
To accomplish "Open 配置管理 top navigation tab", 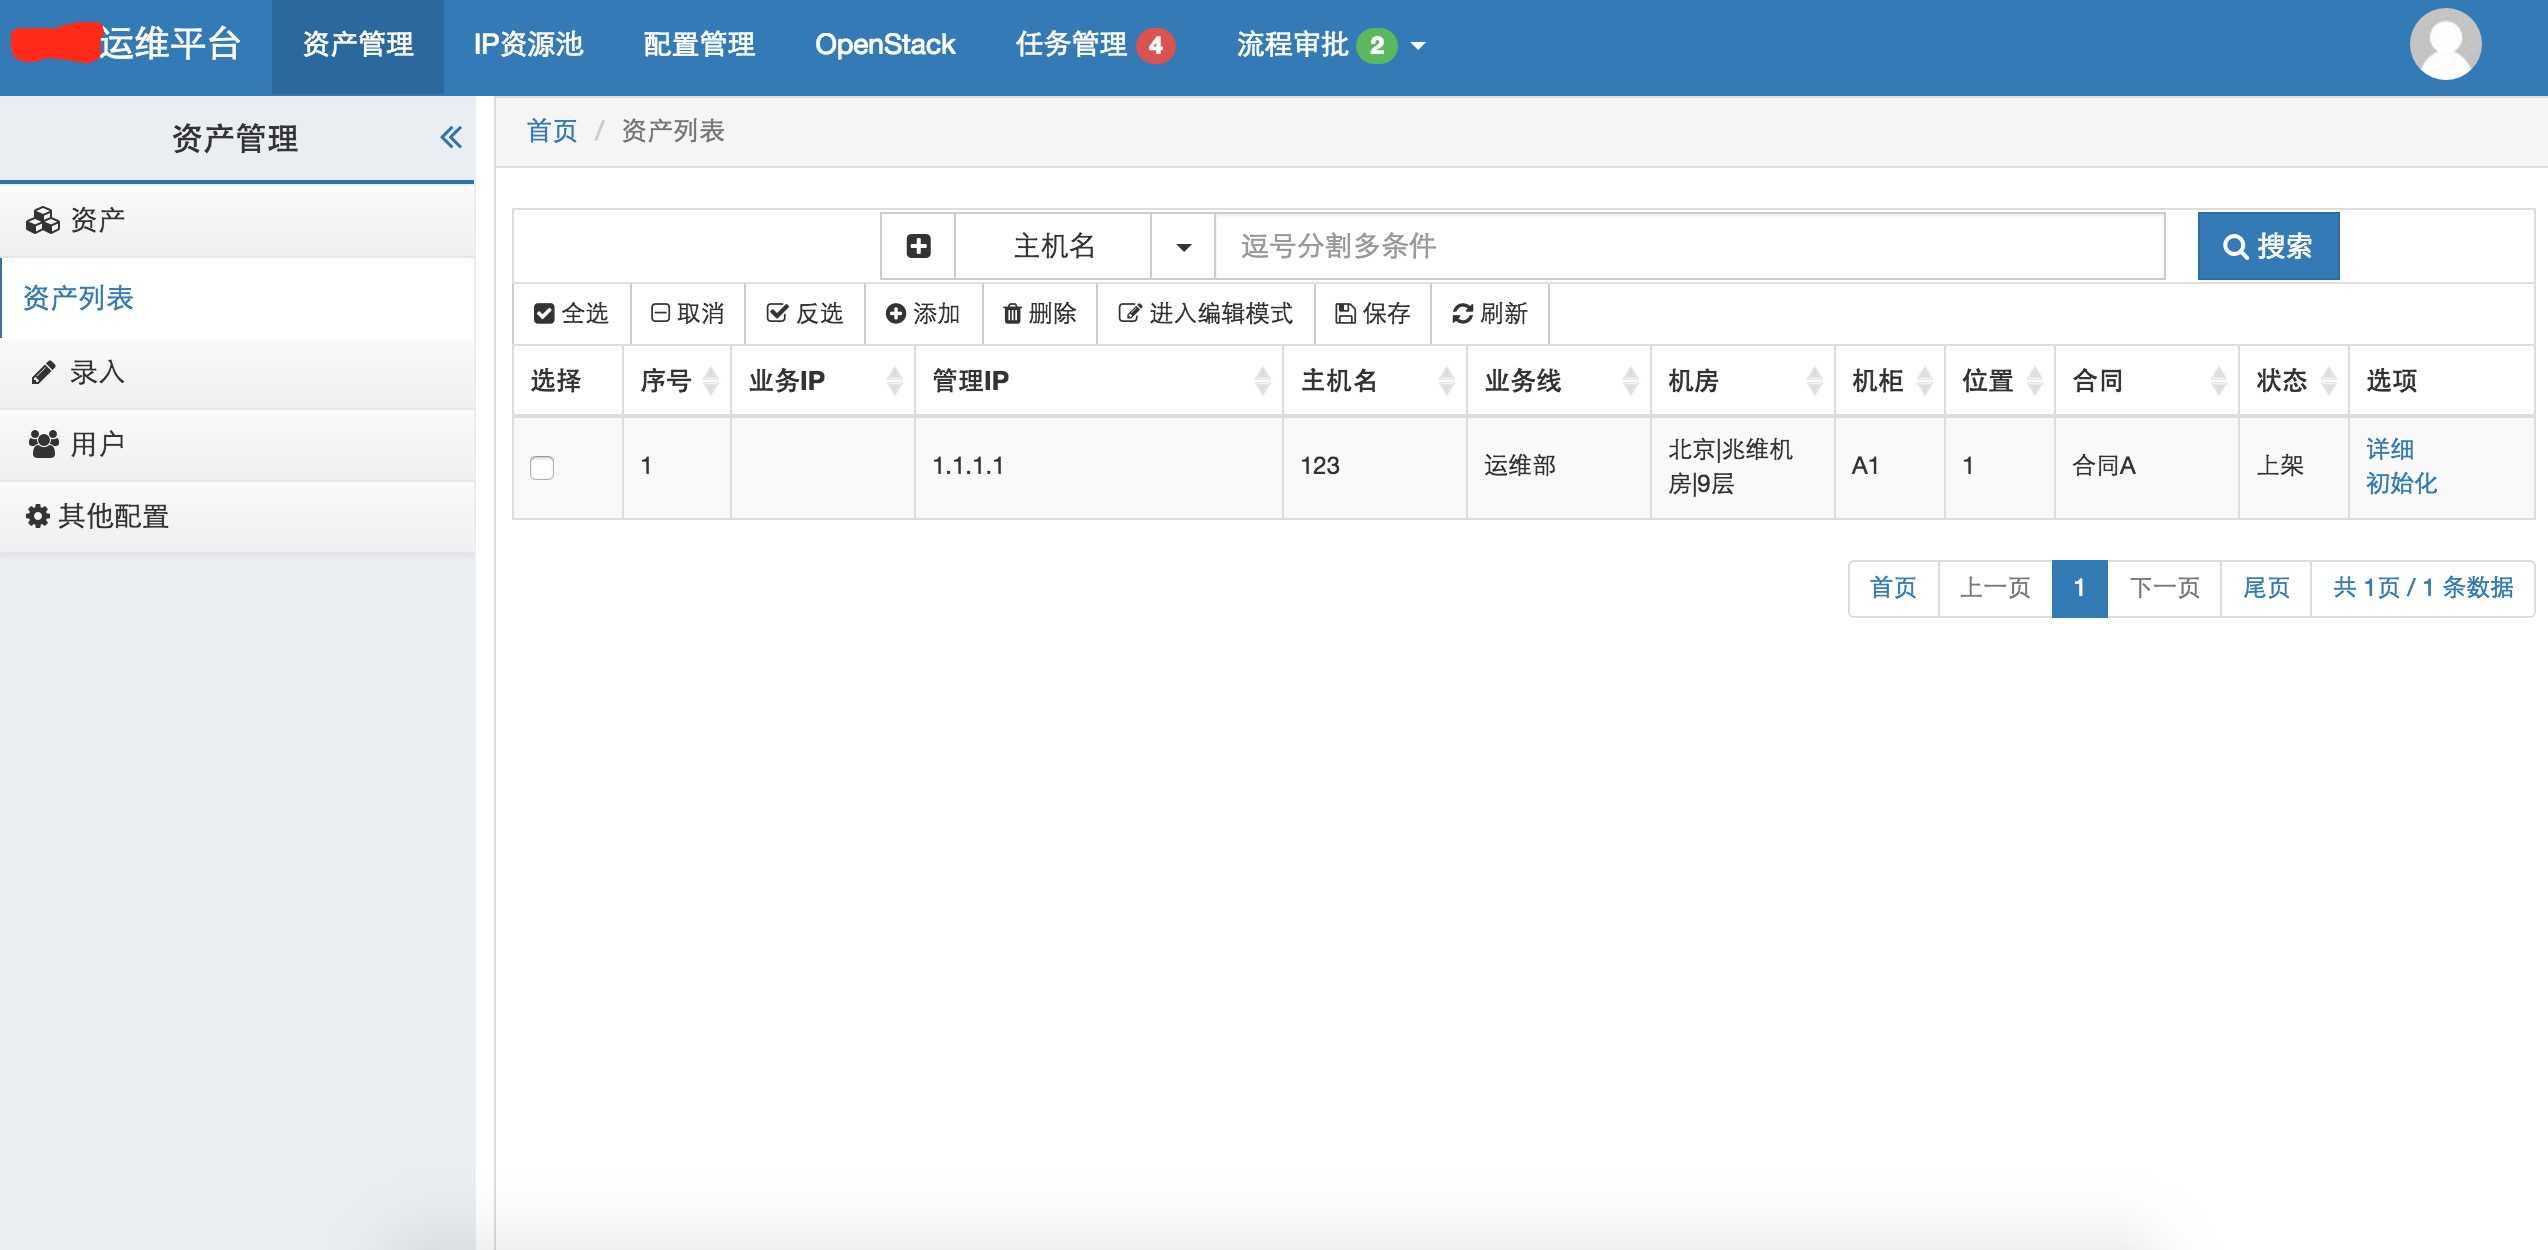I will click(x=699, y=45).
